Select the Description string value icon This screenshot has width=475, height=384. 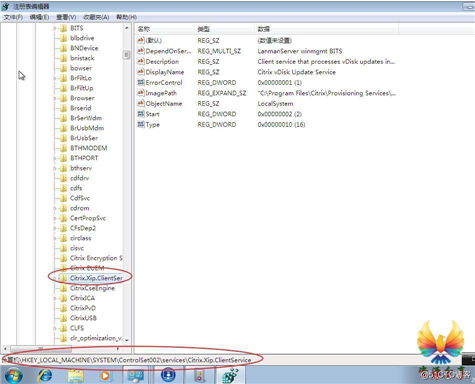(x=141, y=61)
